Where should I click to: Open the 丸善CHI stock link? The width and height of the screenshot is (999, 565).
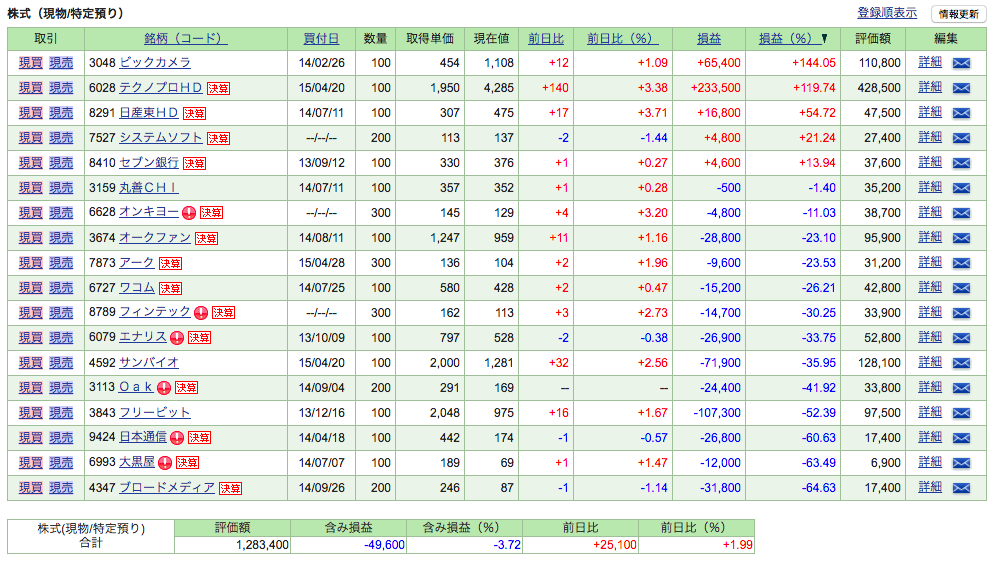click(x=148, y=188)
